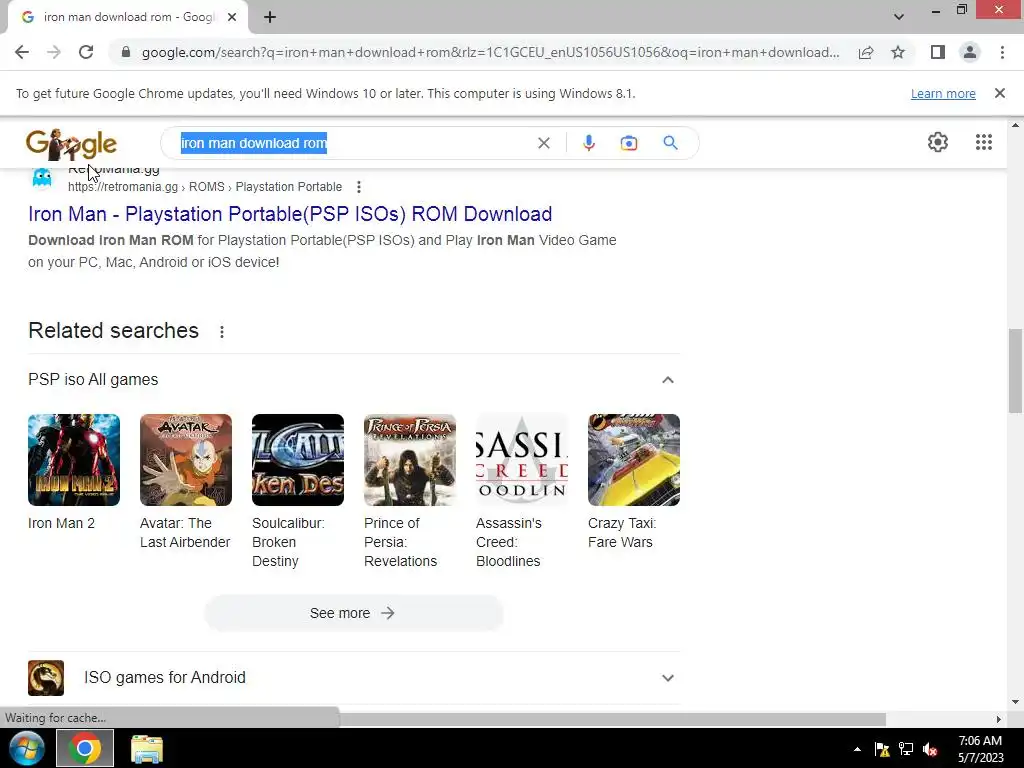Viewport: 1024px width, 768px height.
Task: Show hidden system tray icons
Action: [857, 749]
